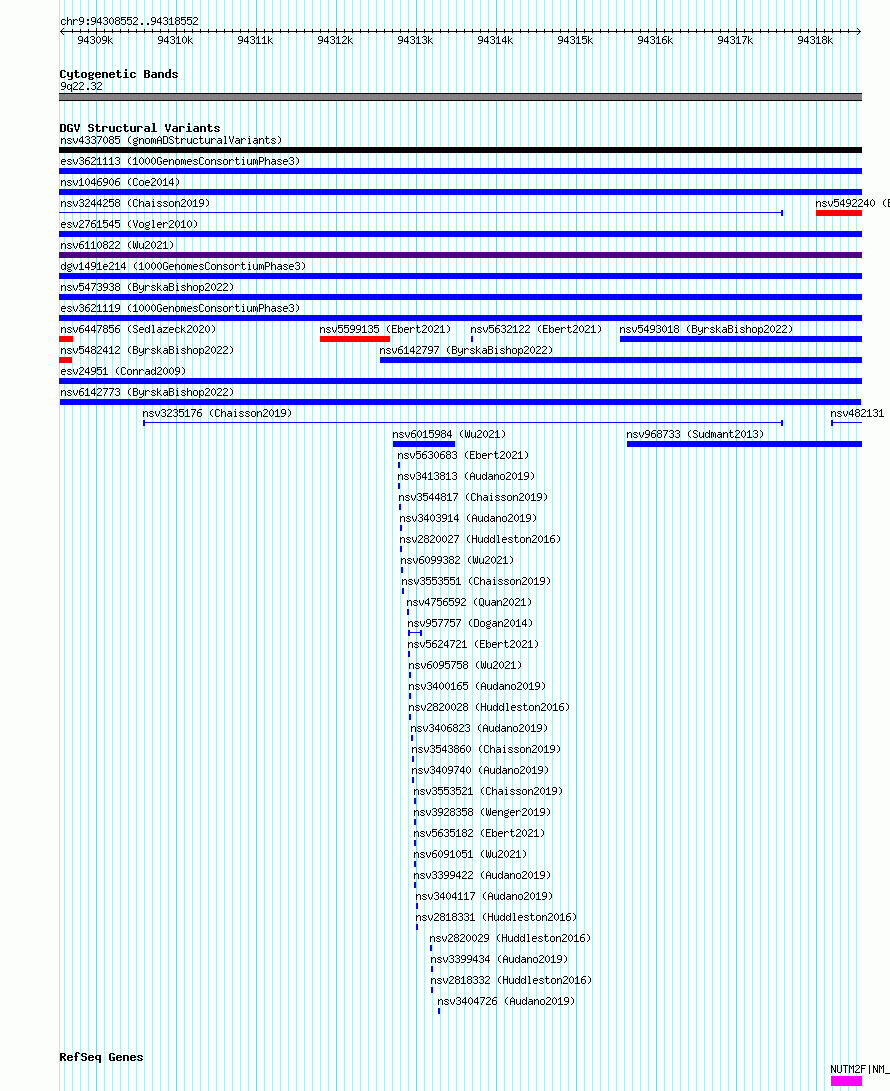Screen dimensions: 890x1091
Task: Click dgv1491e214 variant label
Action: (183, 266)
